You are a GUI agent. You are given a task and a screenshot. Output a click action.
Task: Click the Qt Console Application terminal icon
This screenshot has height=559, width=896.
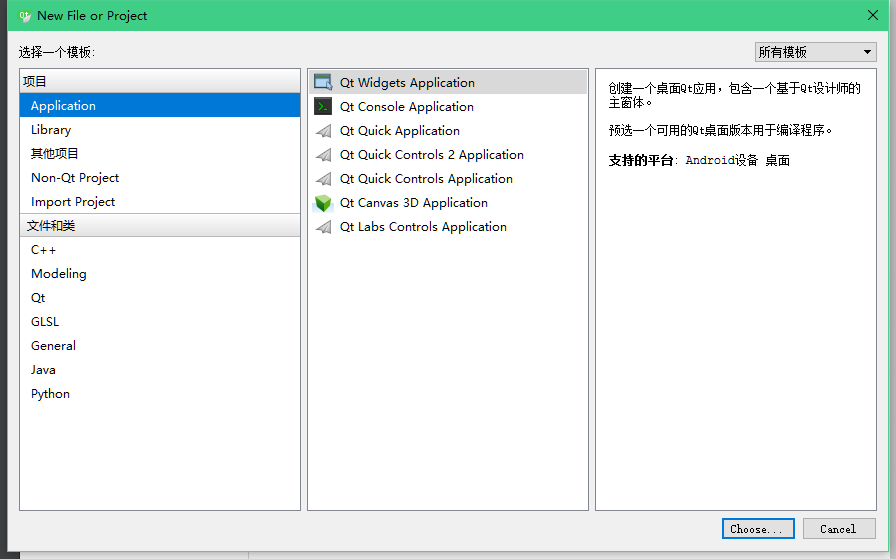pyautogui.click(x=323, y=106)
